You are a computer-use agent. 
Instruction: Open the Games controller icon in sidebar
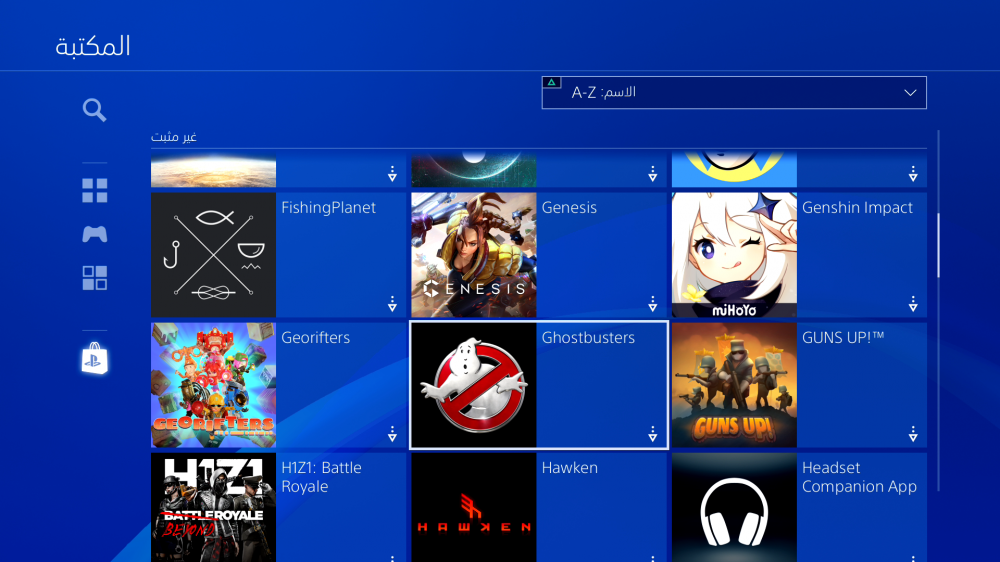[x=94, y=234]
